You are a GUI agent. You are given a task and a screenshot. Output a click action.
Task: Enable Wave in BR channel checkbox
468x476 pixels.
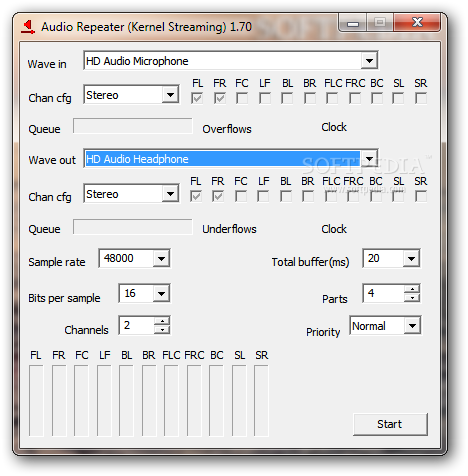click(310, 98)
